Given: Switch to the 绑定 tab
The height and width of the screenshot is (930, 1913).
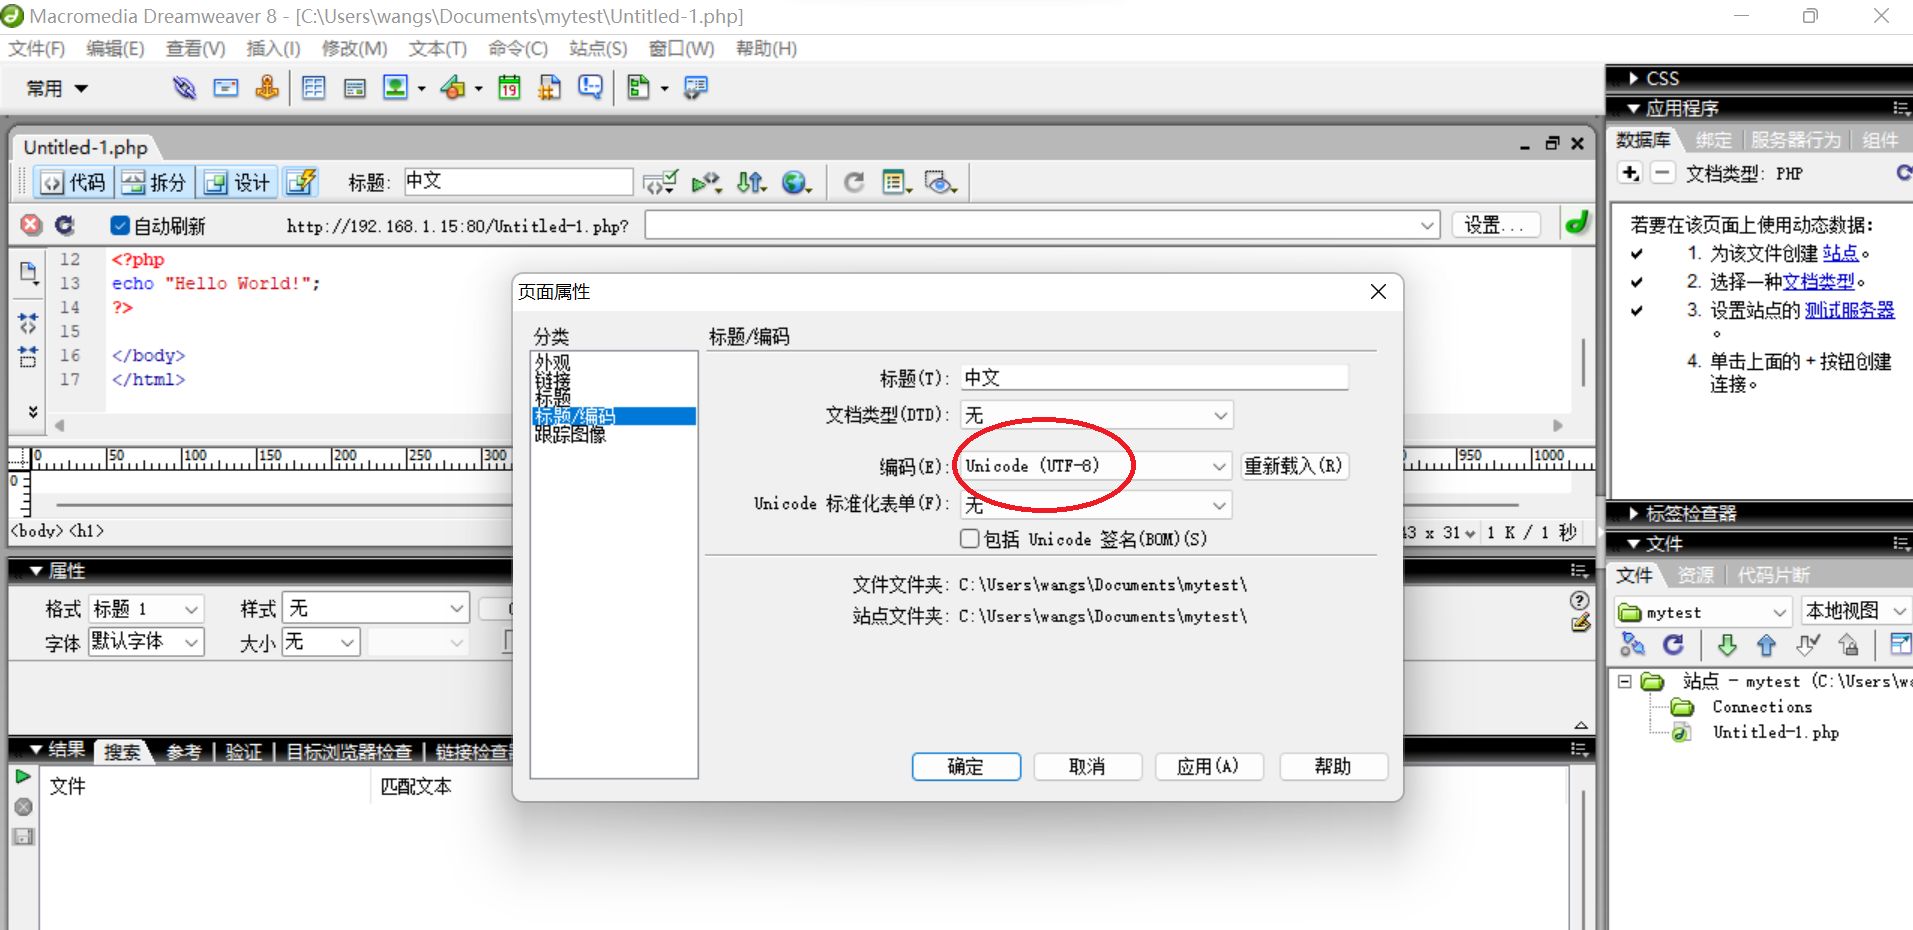Looking at the screenshot, I should (x=1713, y=140).
